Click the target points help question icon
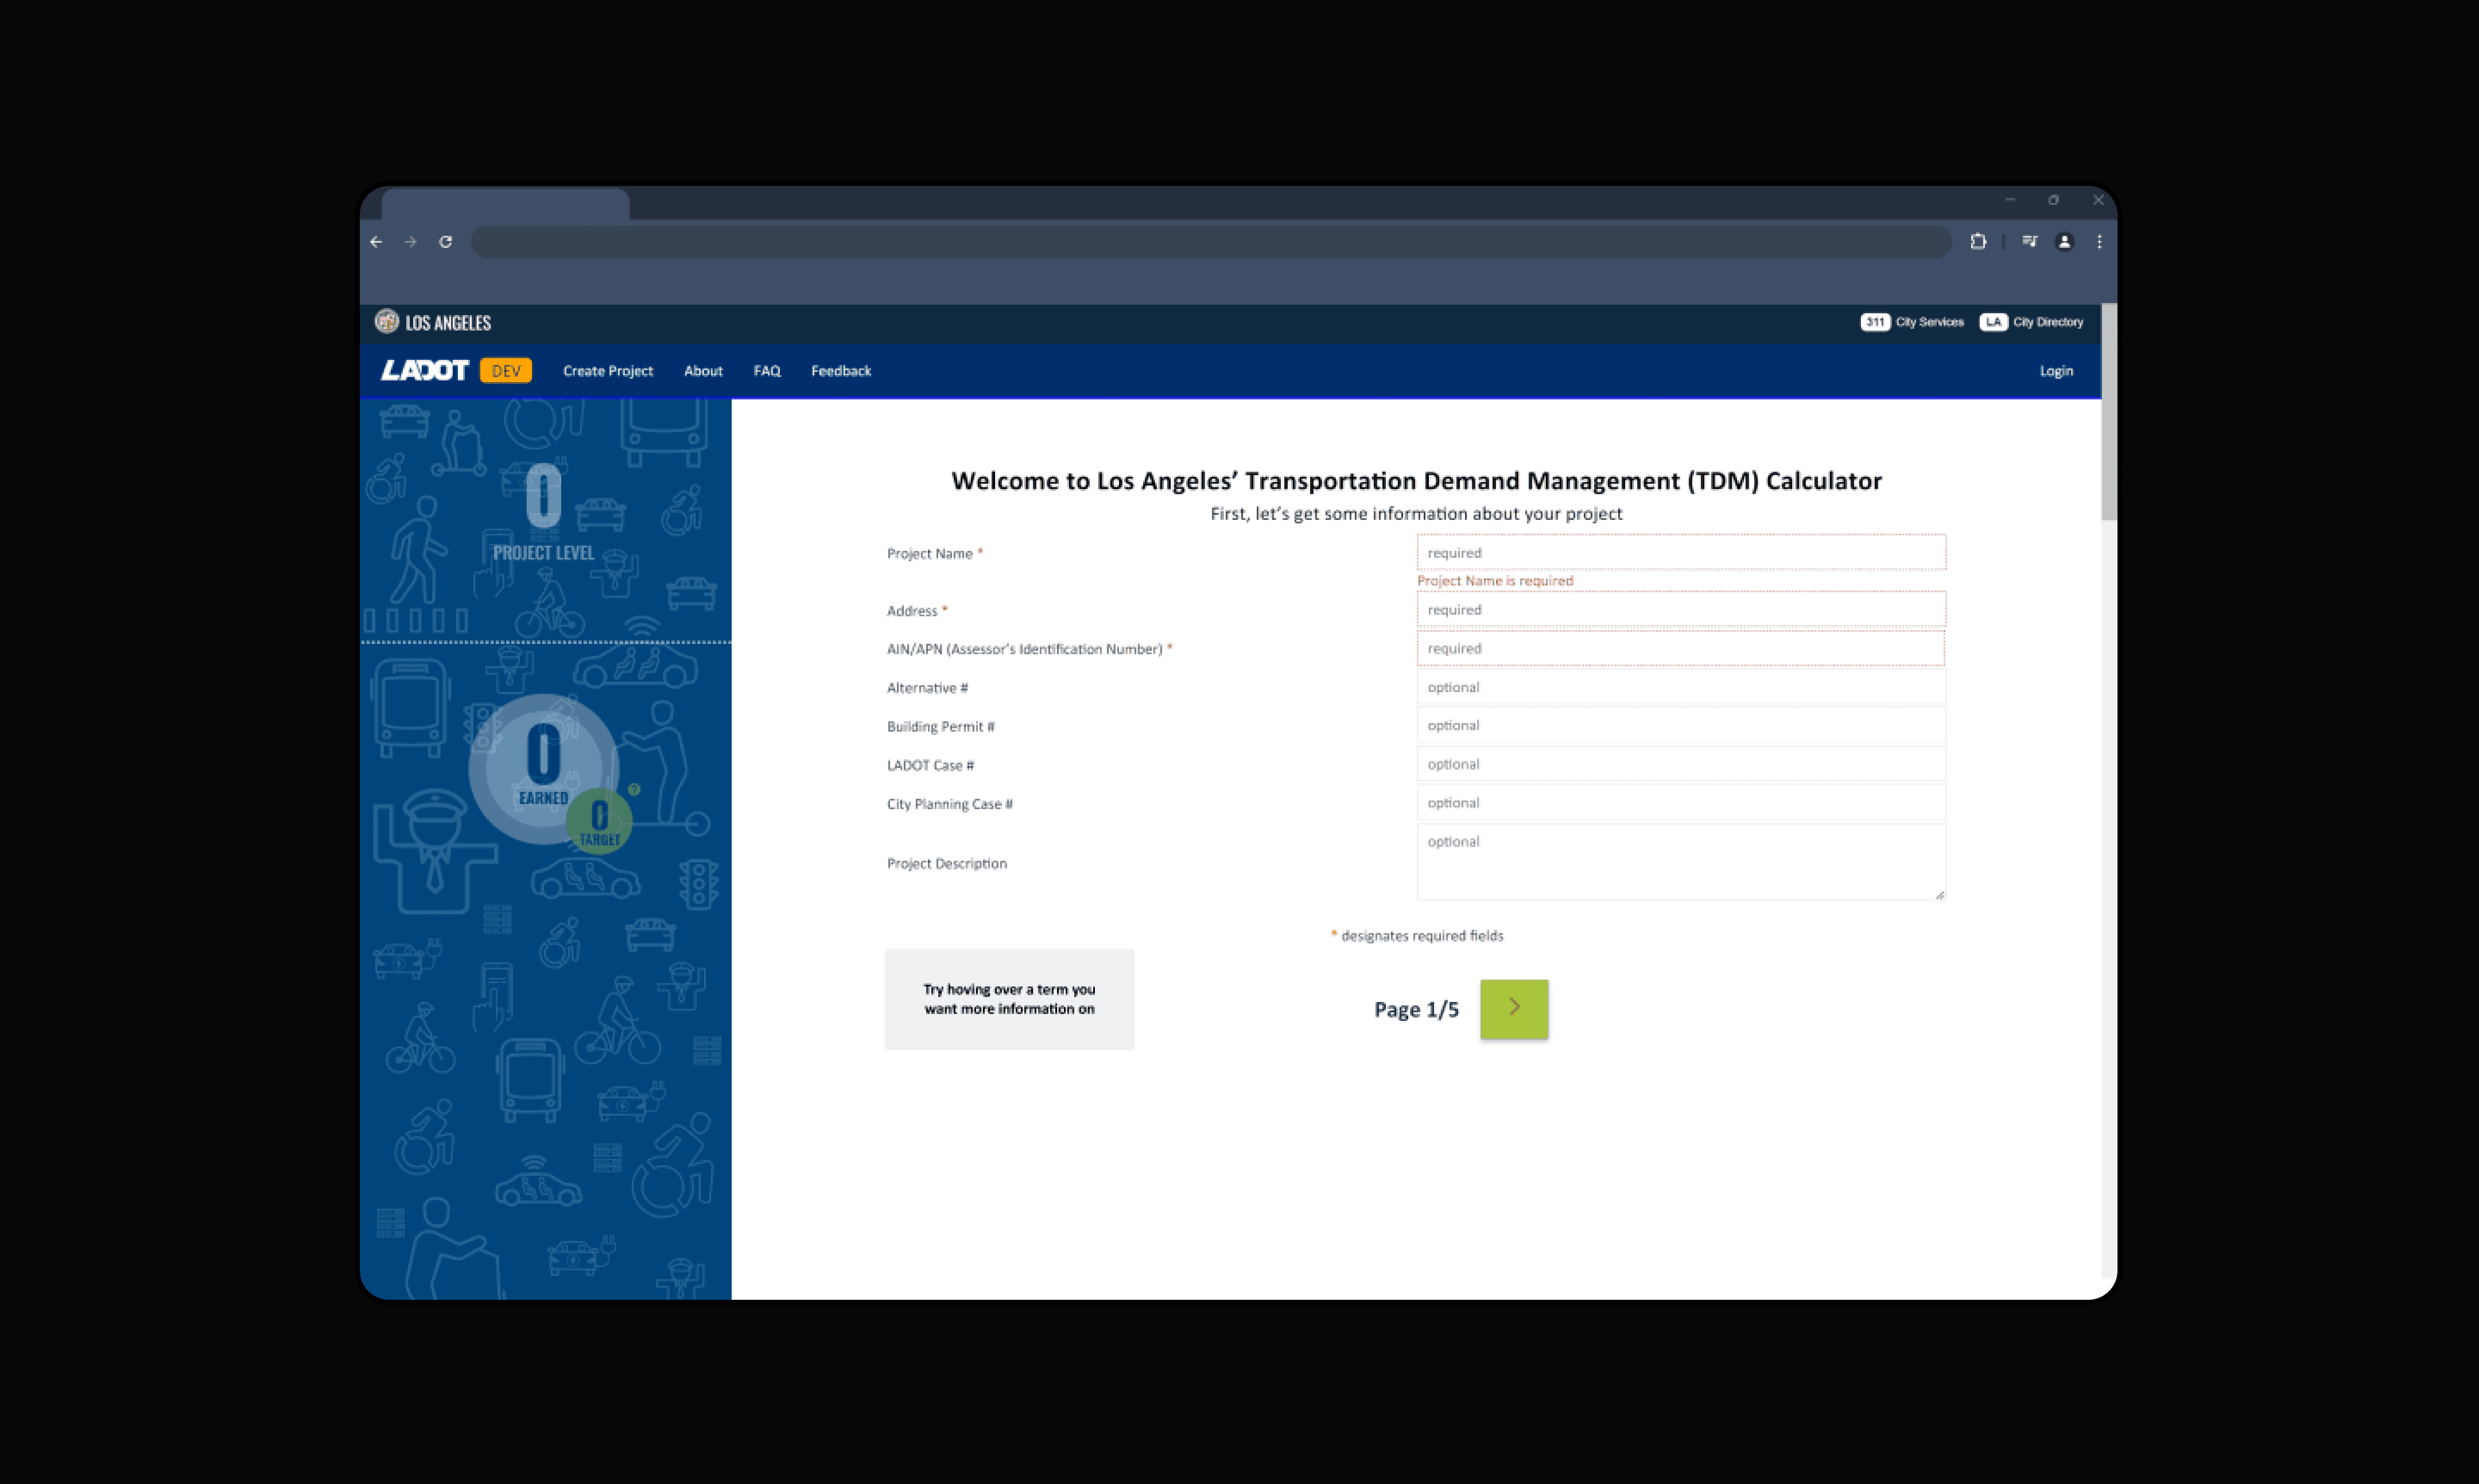Image resolution: width=2479 pixels, height=1484 pixels. [x=634, y=790]
